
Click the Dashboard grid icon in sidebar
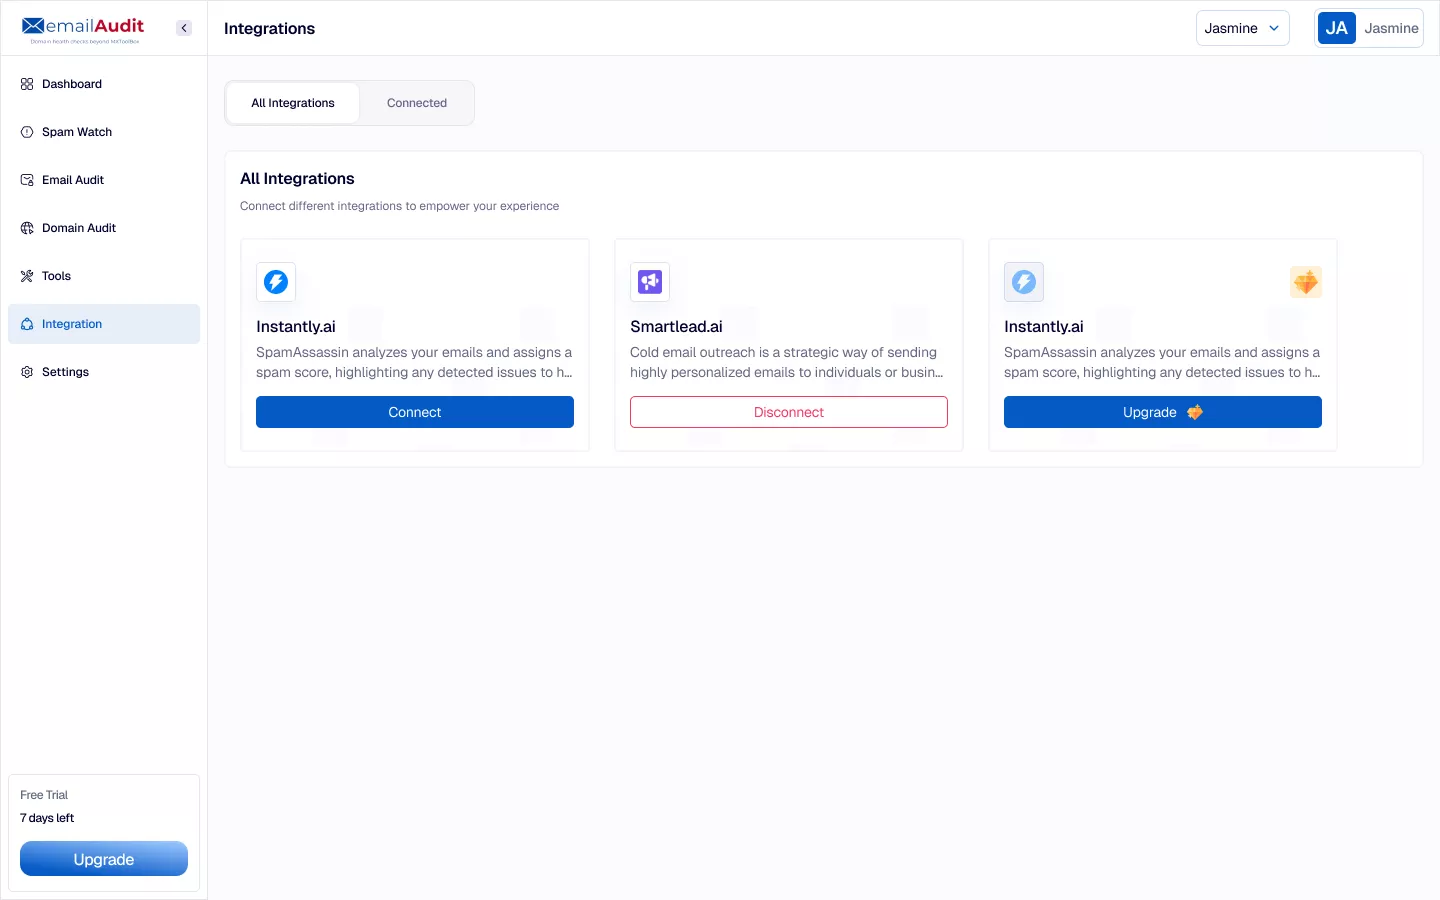tap(27, 84)
